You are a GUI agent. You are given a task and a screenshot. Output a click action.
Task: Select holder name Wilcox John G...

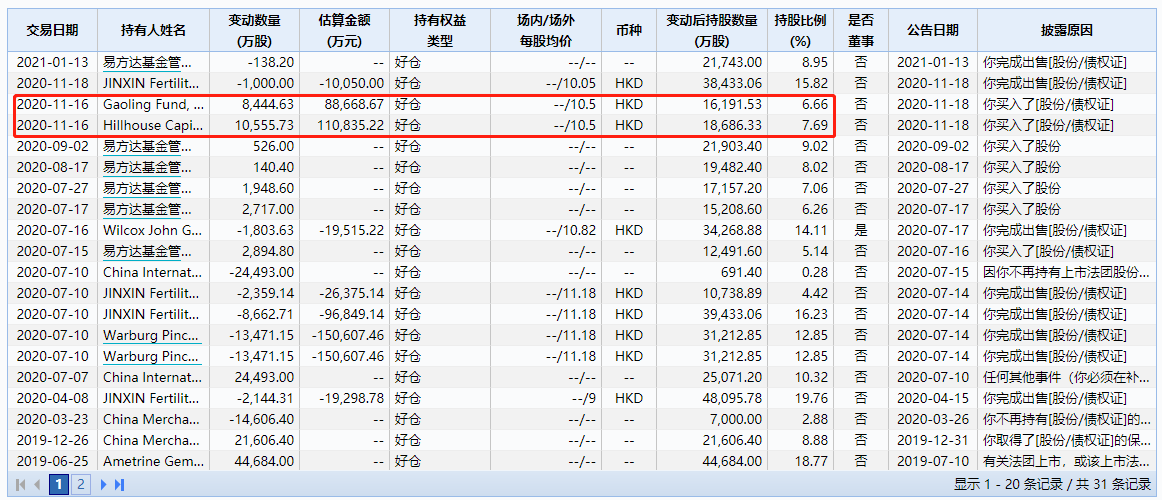point(152,230)
